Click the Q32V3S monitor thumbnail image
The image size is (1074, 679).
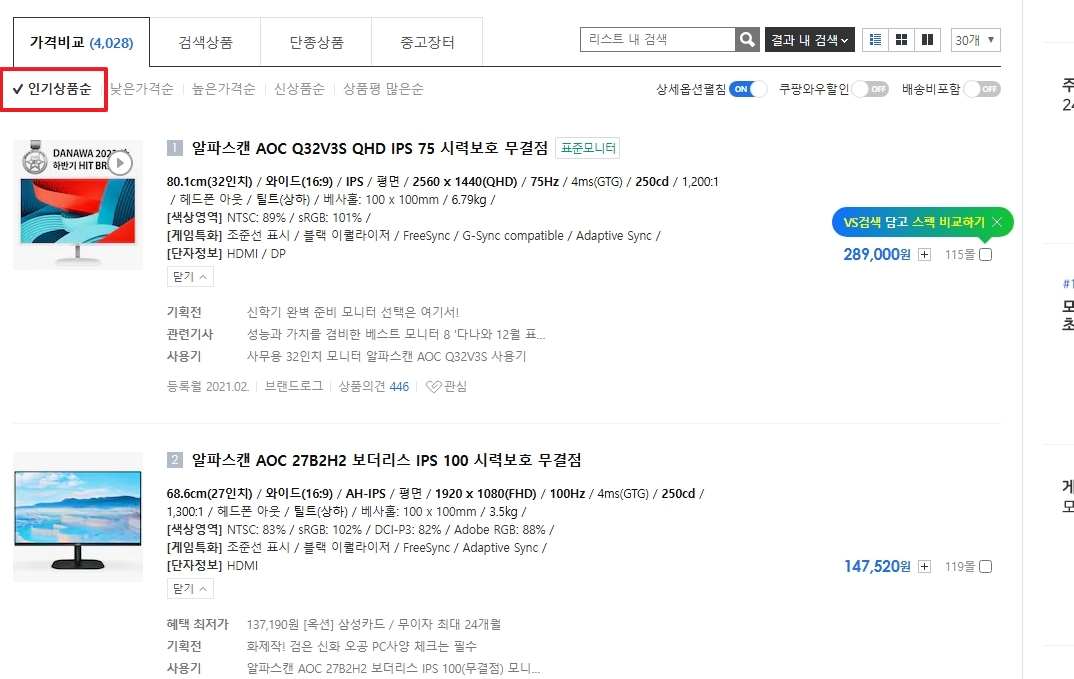coord(78,205)
